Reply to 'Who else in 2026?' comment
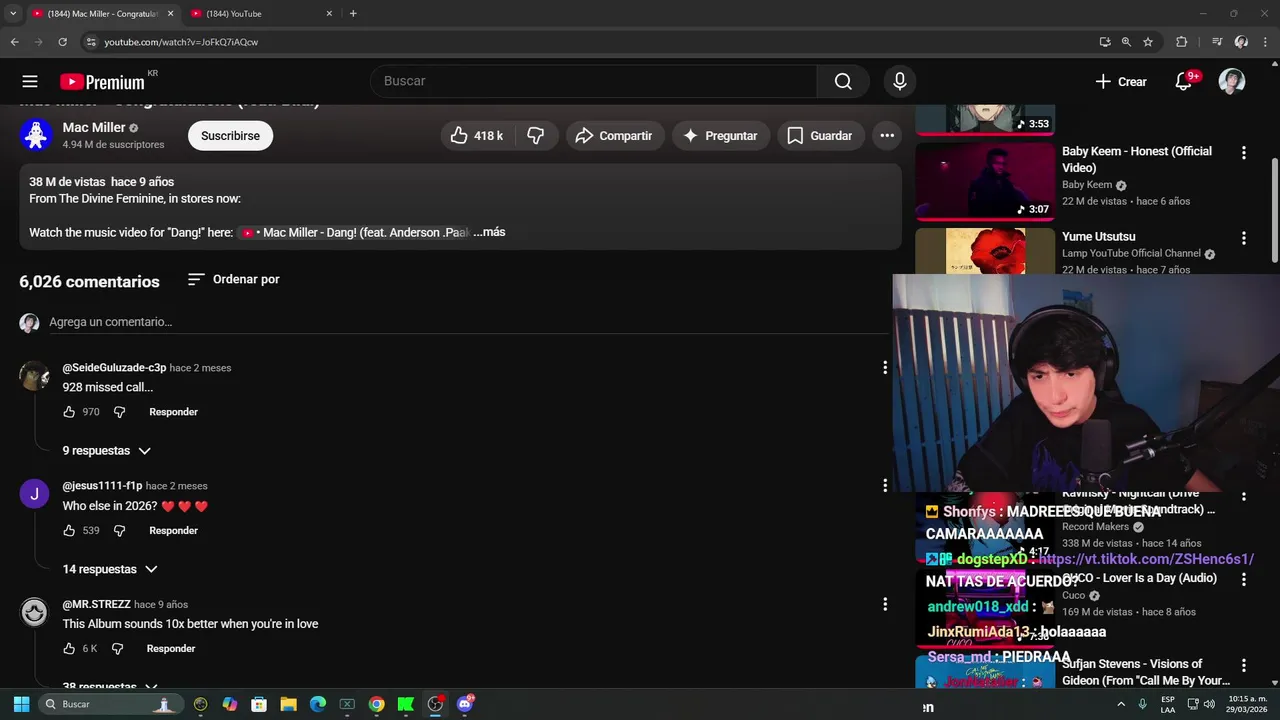The width and height of the screenshot is (1280, 720). click(x=173, y=531)
